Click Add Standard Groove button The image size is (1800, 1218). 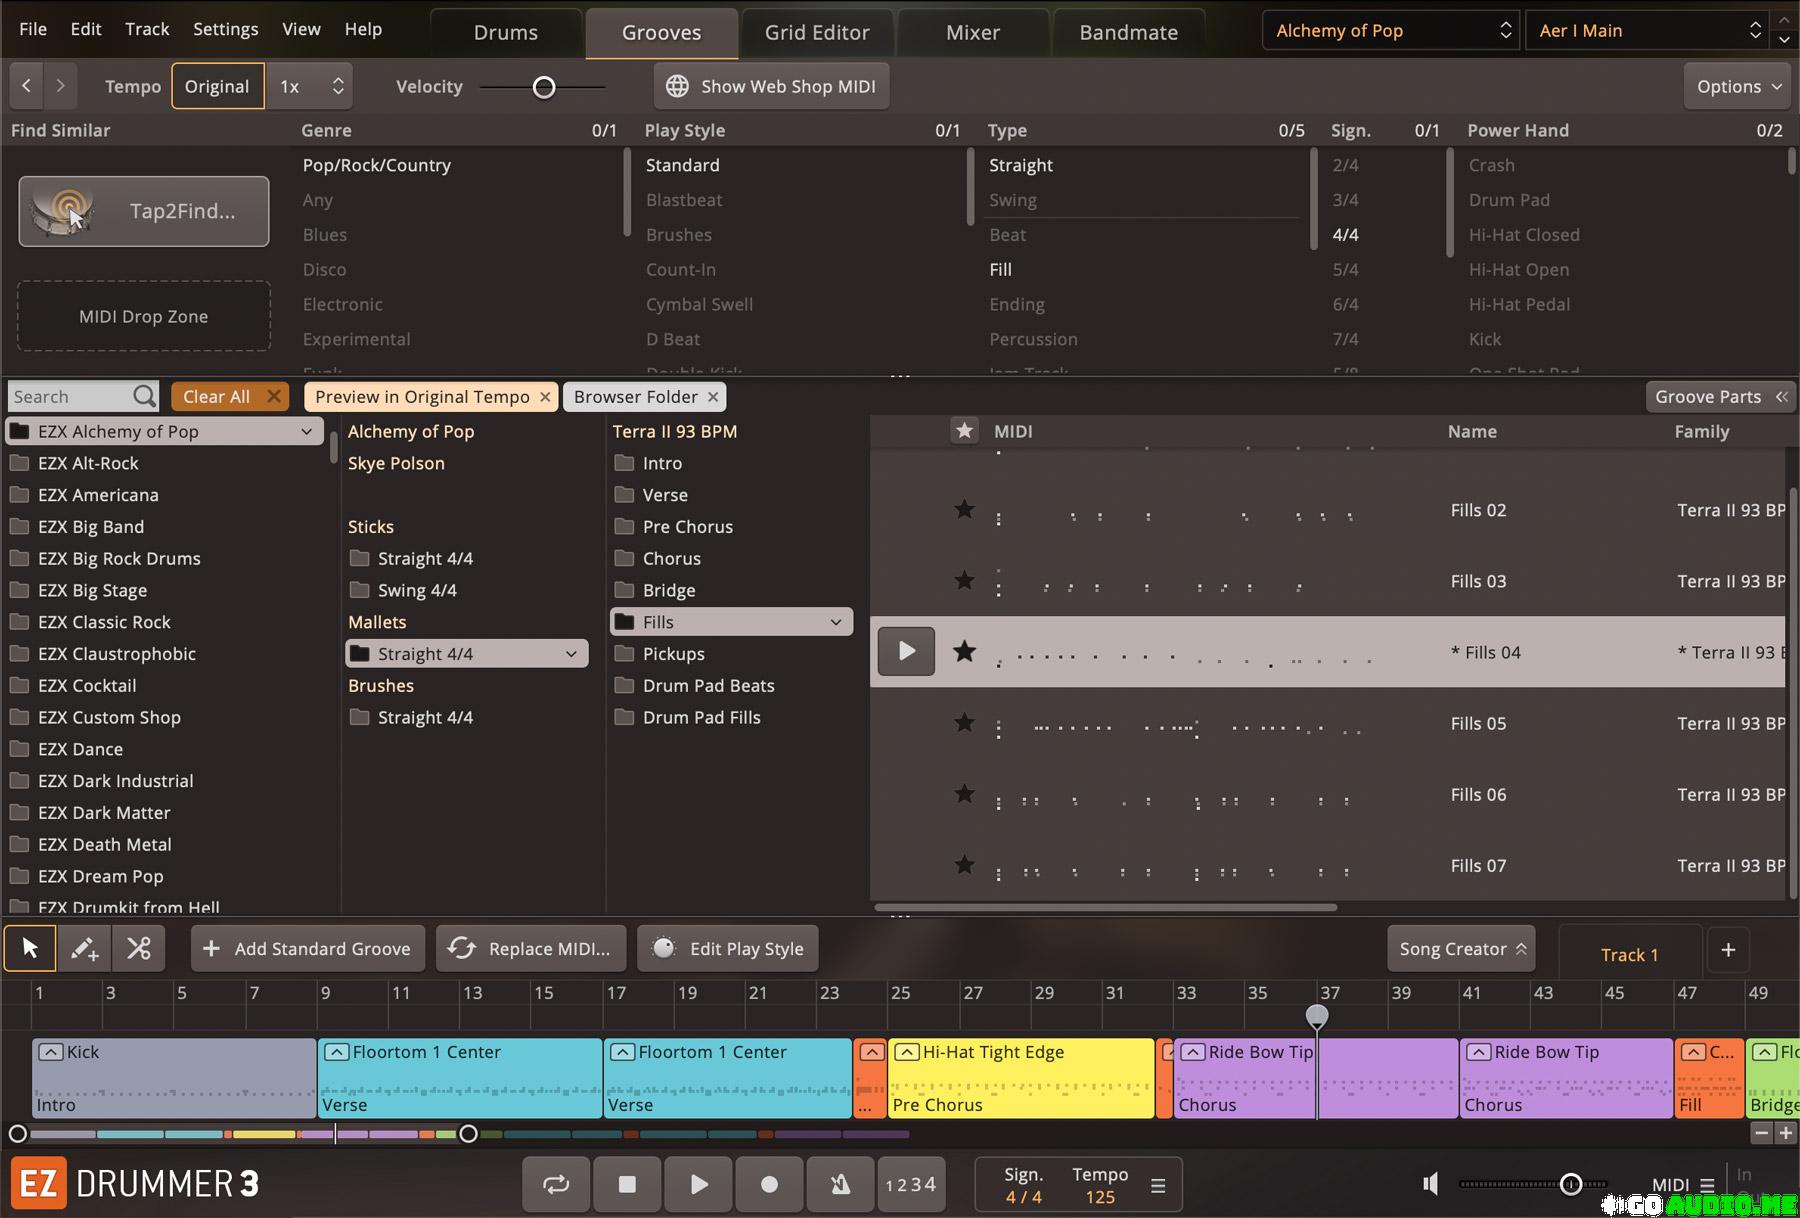pyautogui.click(x=308, y=949)
